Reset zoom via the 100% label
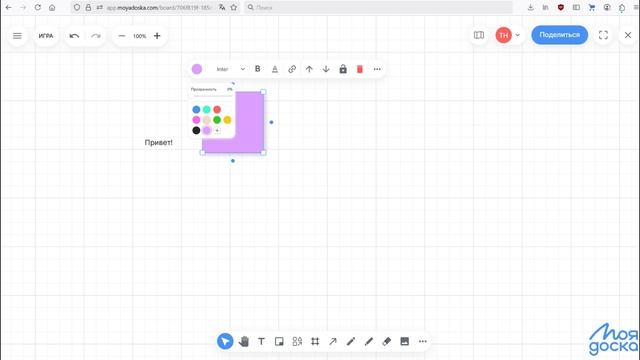This screenshot has width=640, height=360. coord(139,36)
